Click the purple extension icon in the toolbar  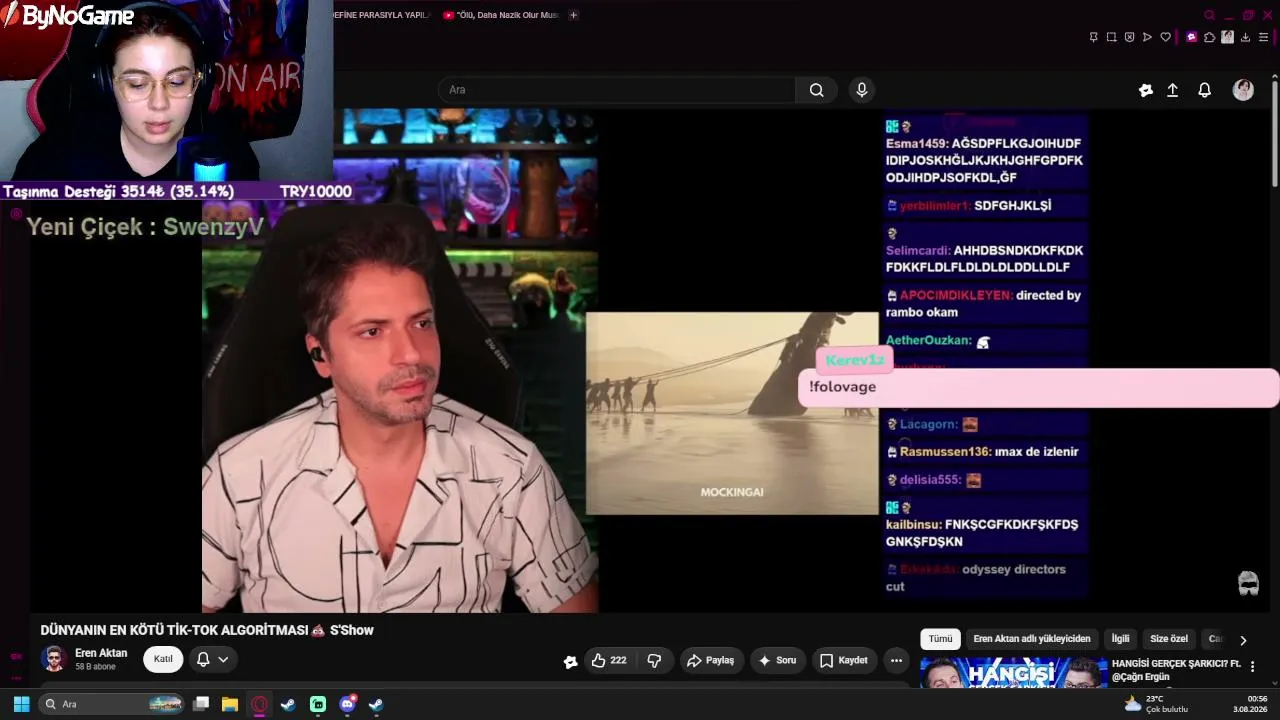[x=1191, y=37]
